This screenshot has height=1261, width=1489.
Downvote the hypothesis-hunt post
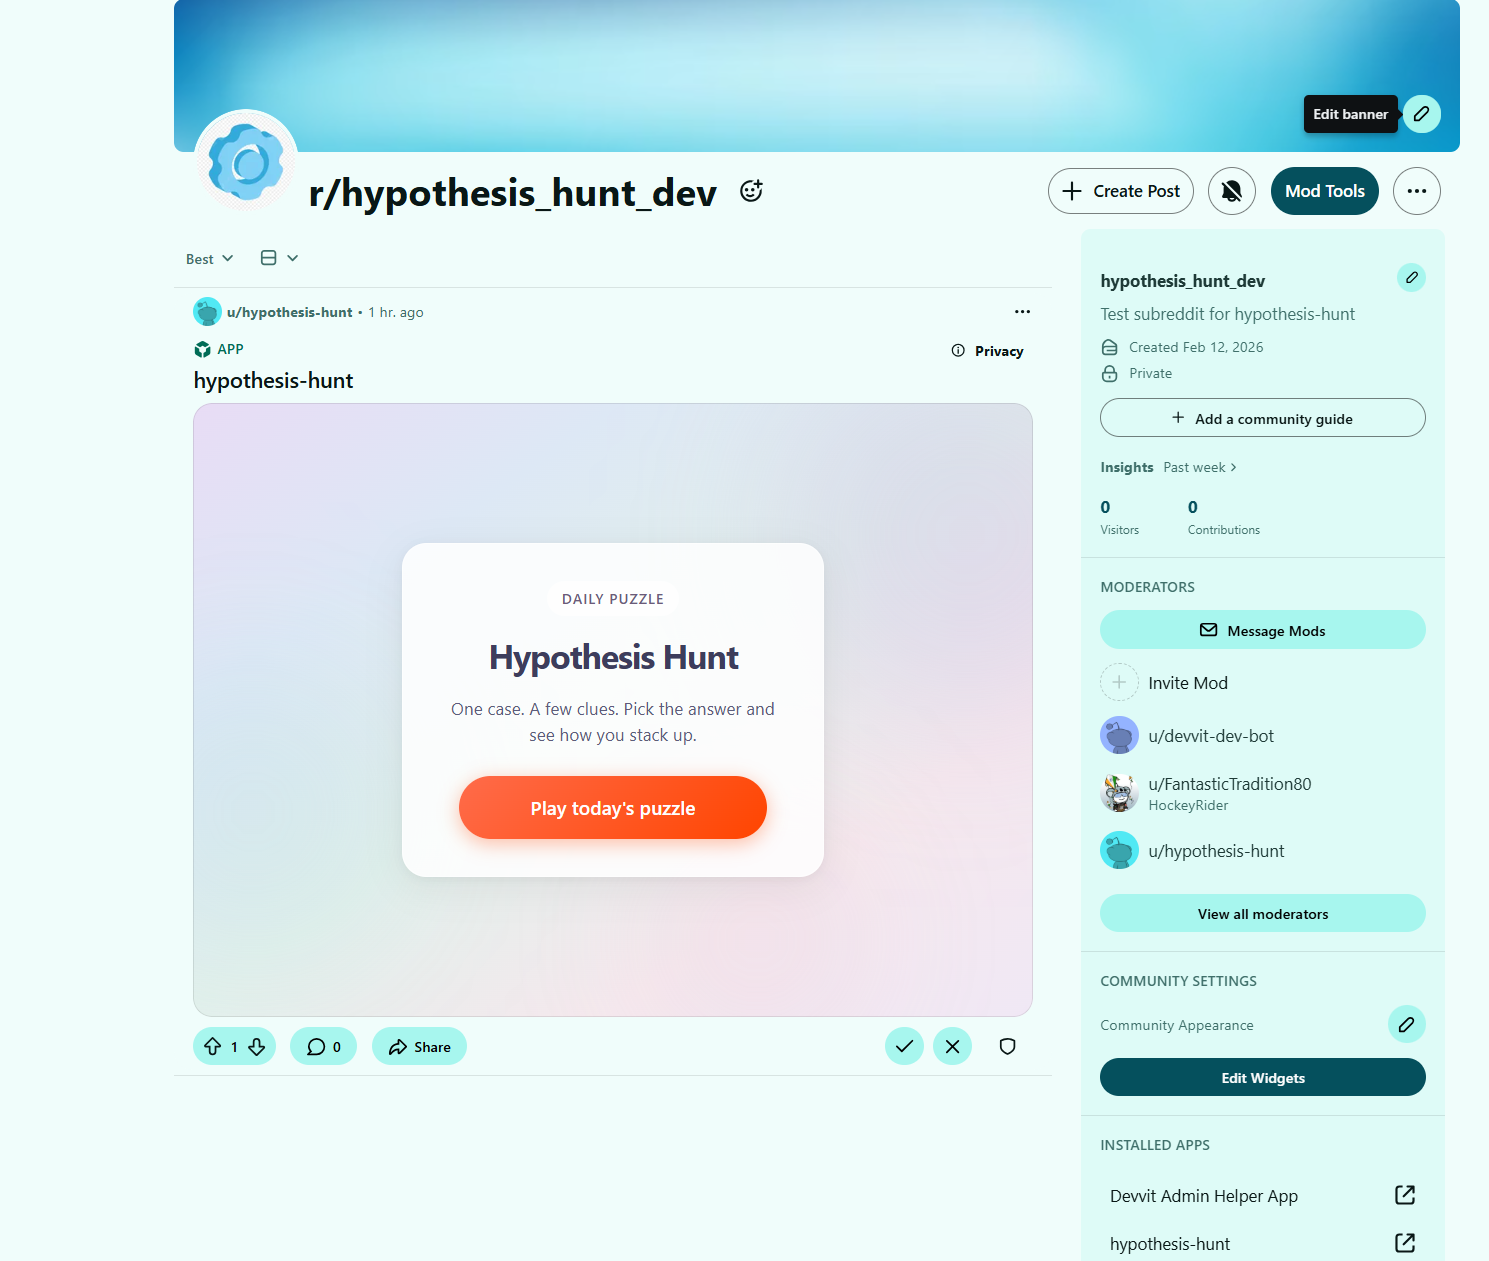tap(257, 1047)
